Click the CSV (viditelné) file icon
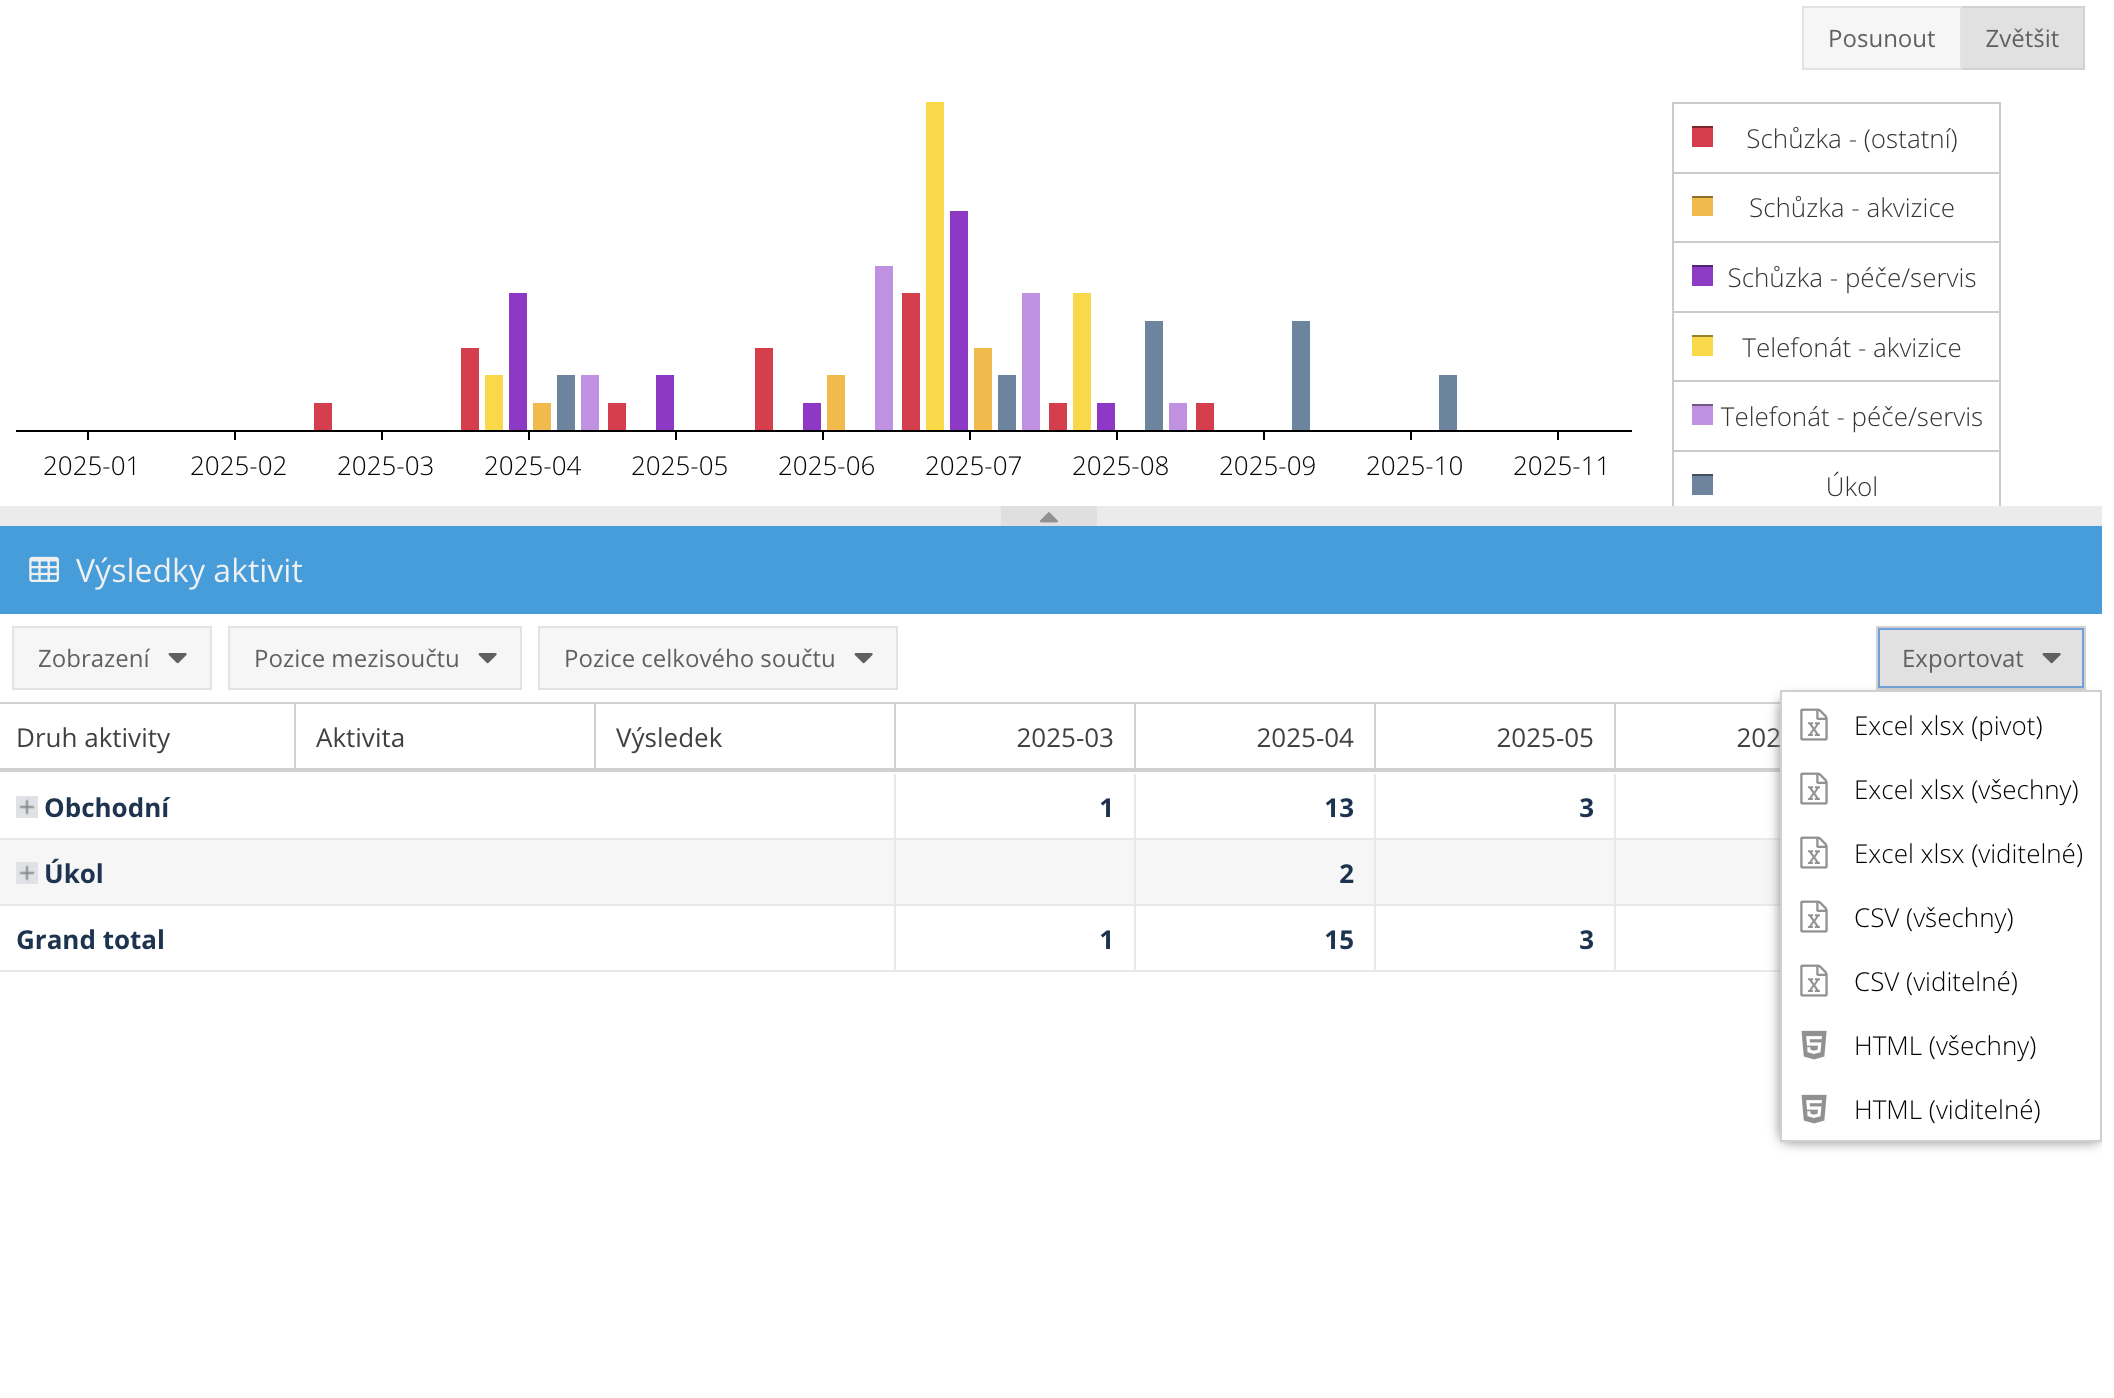Viewport: 2114px width, 1398px height. point(1813,981)
